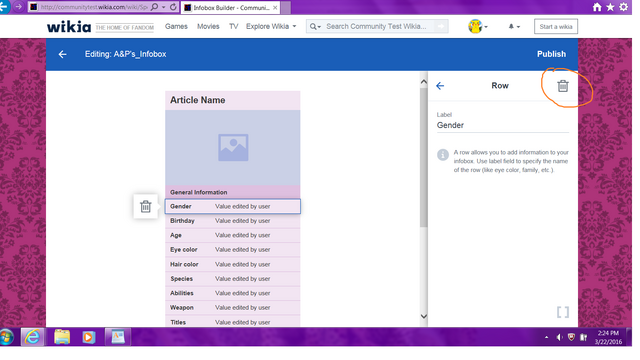Click the browser forward button

point(18,7)
